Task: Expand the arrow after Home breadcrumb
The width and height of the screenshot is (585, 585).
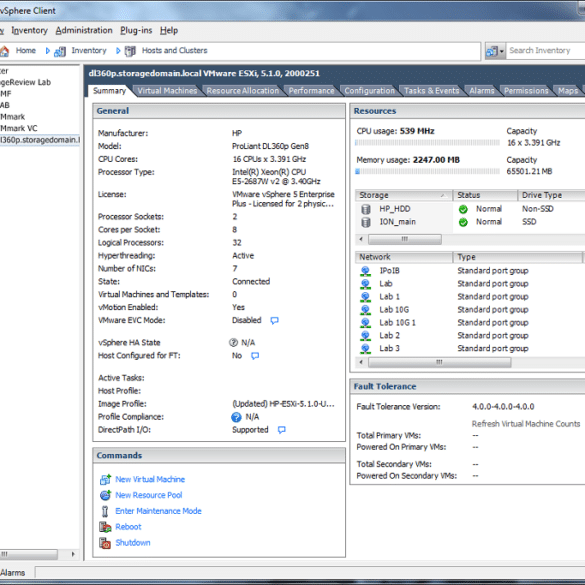Action: [47, 51]
